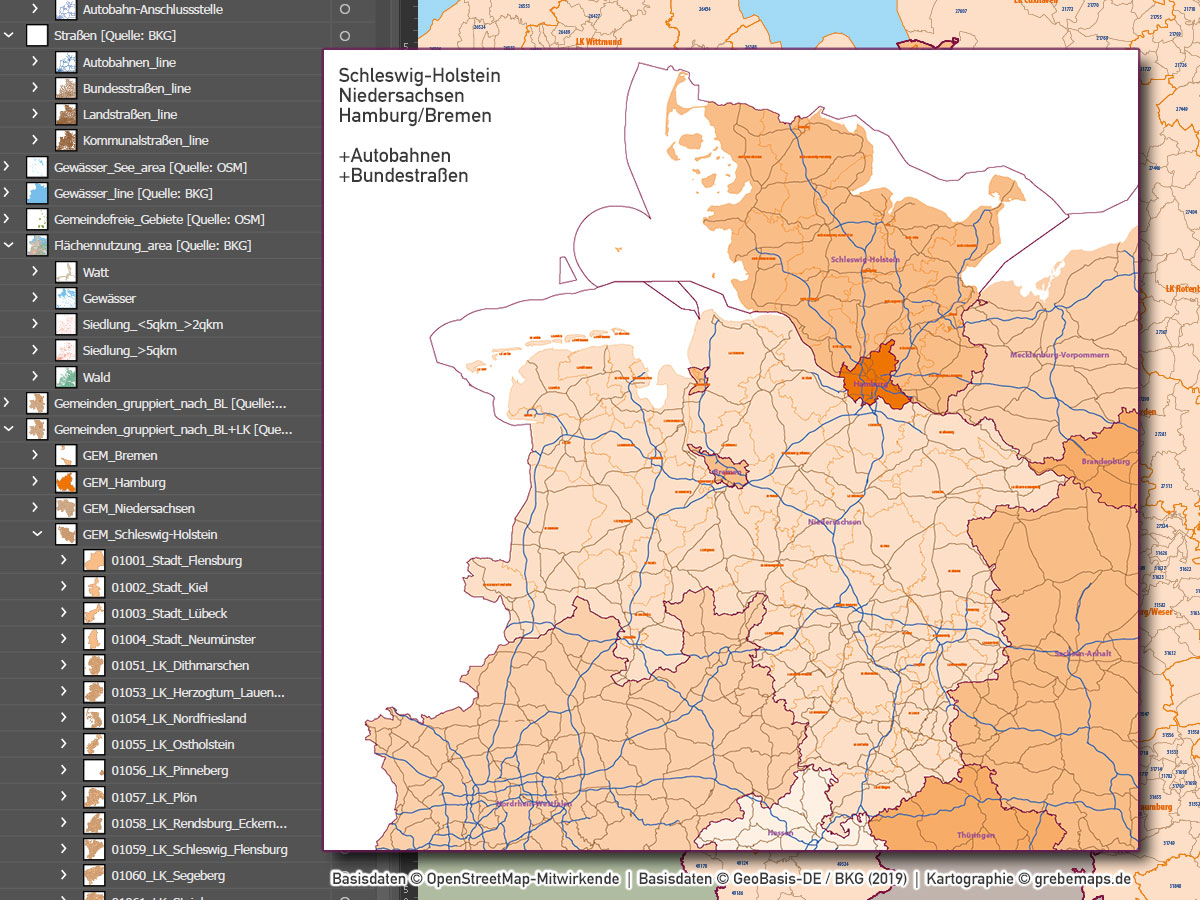Select the Gewässer_See_area layer

pos(120,167)
